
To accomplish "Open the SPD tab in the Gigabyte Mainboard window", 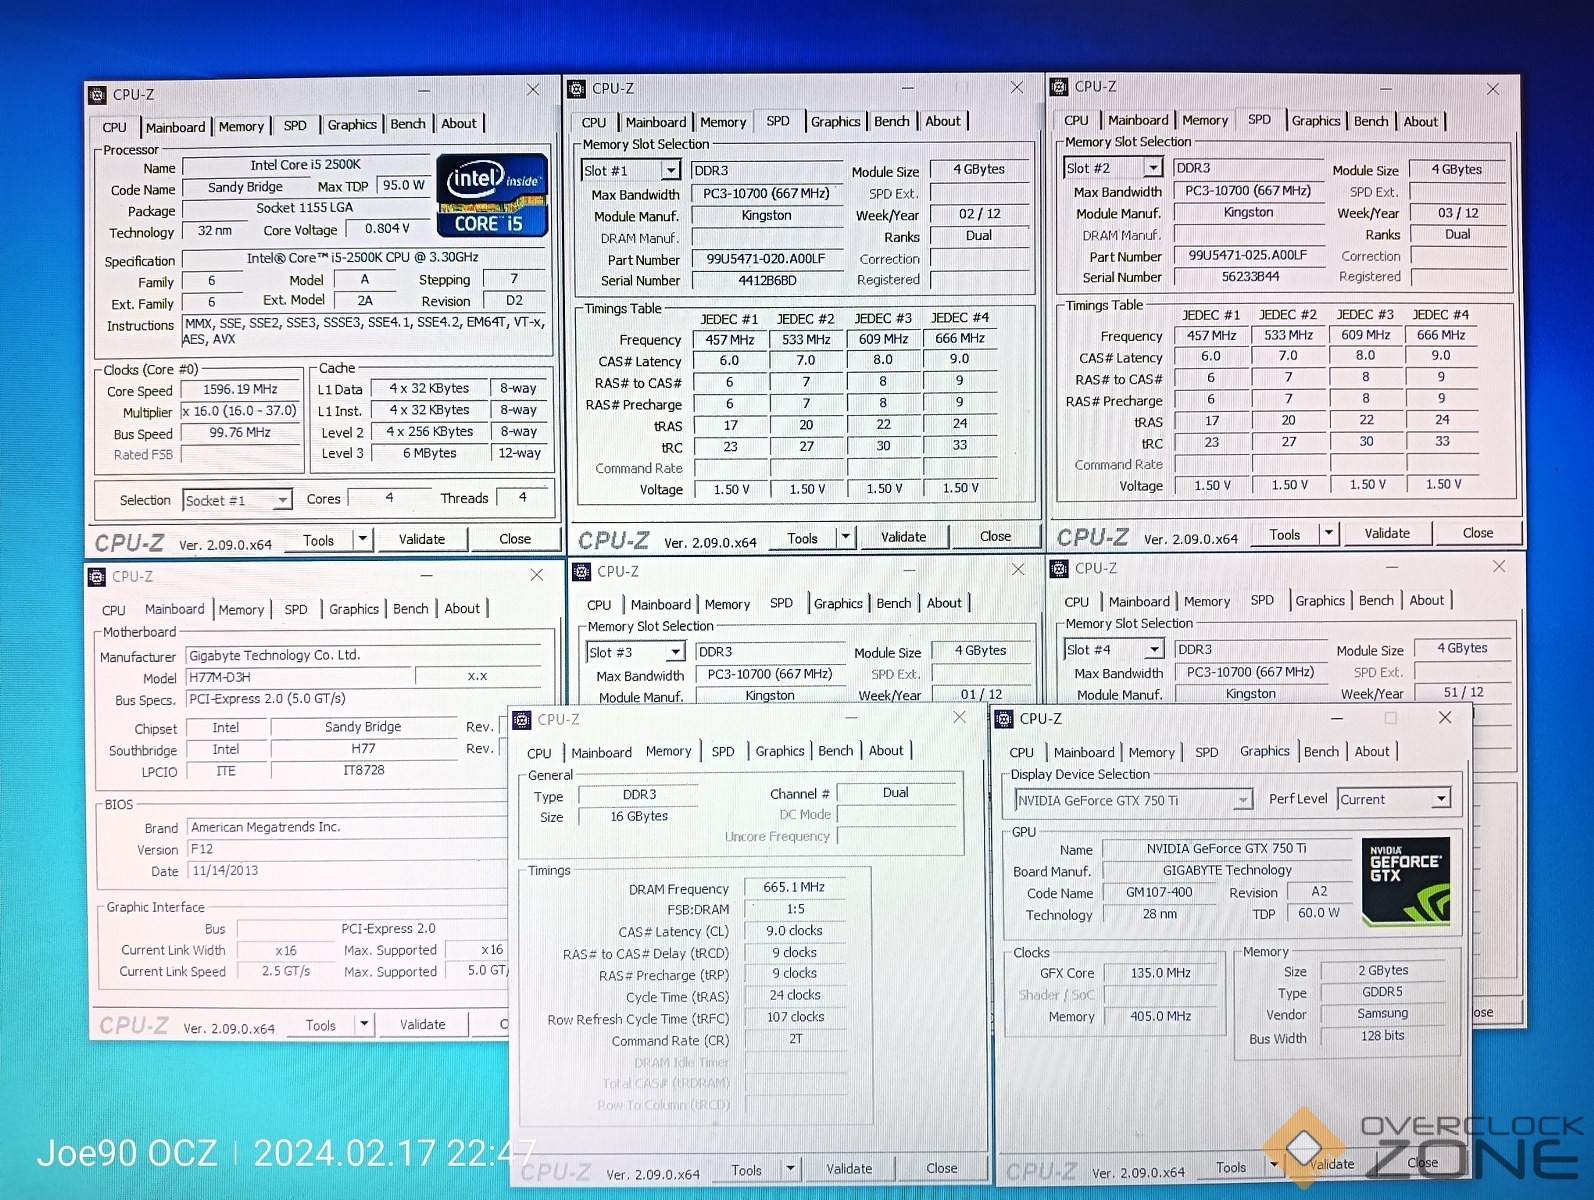I will [x=296, y=609].
